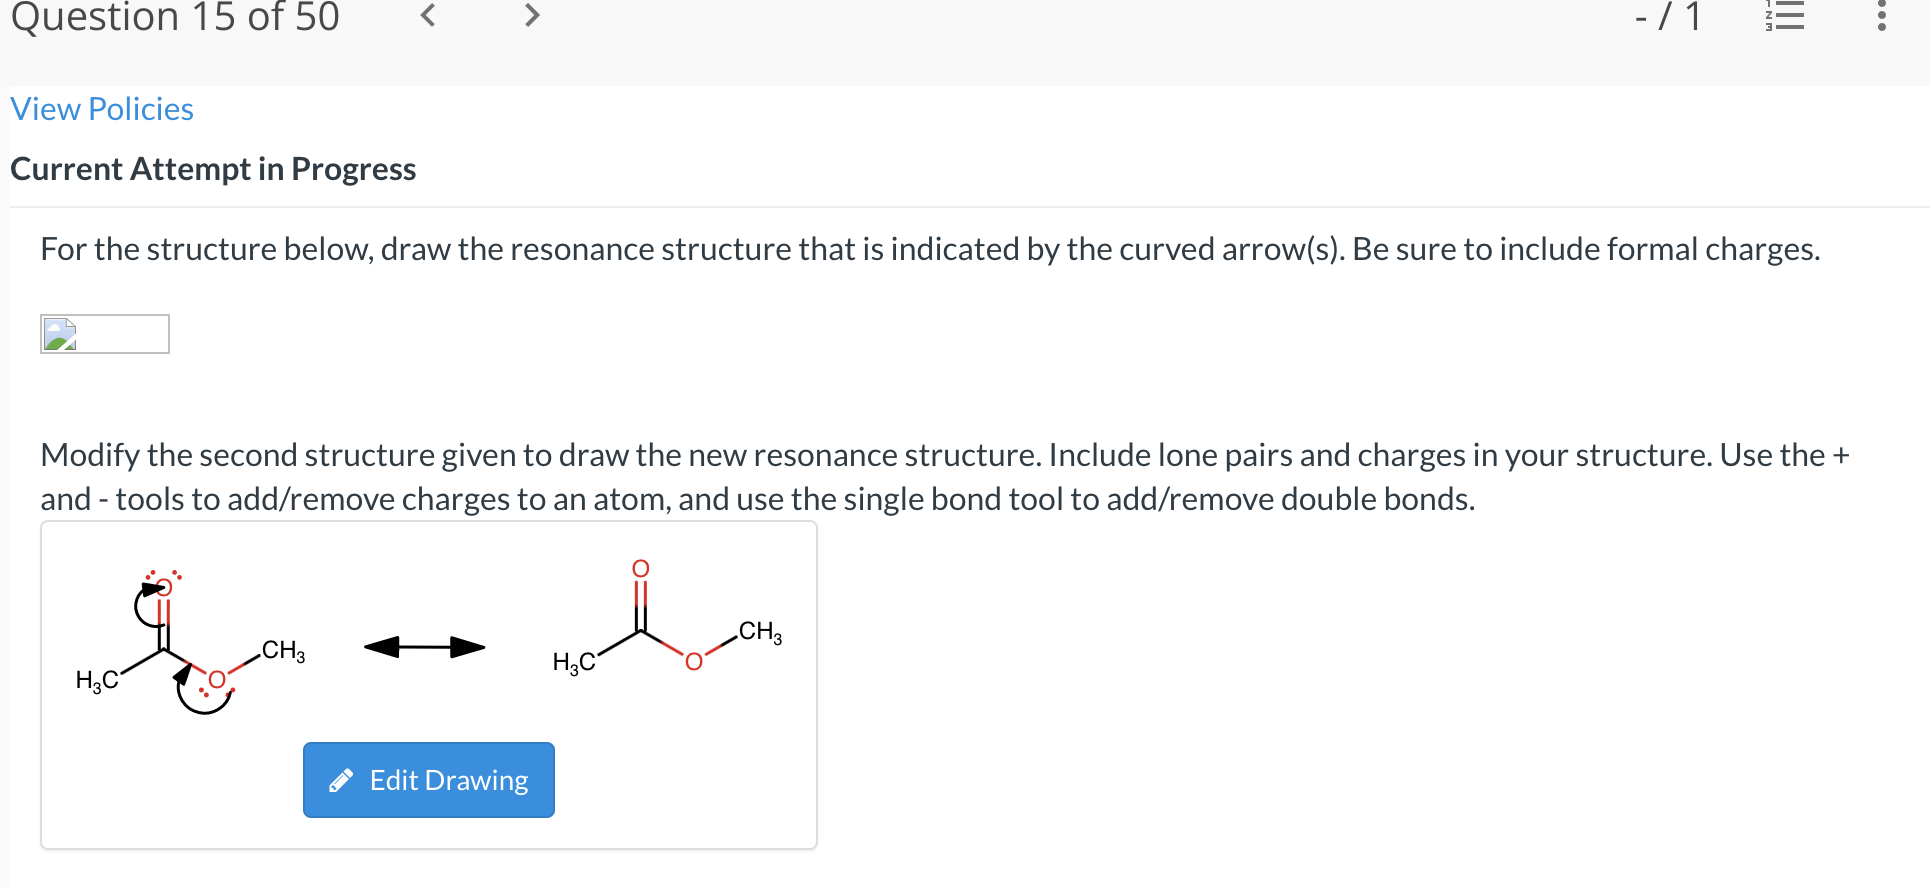The height and width of the screenshot is (888, 1930).
Task: Select the red carbonyl O in the right structure
Action: pyautogui.click(x=641, y=568)
